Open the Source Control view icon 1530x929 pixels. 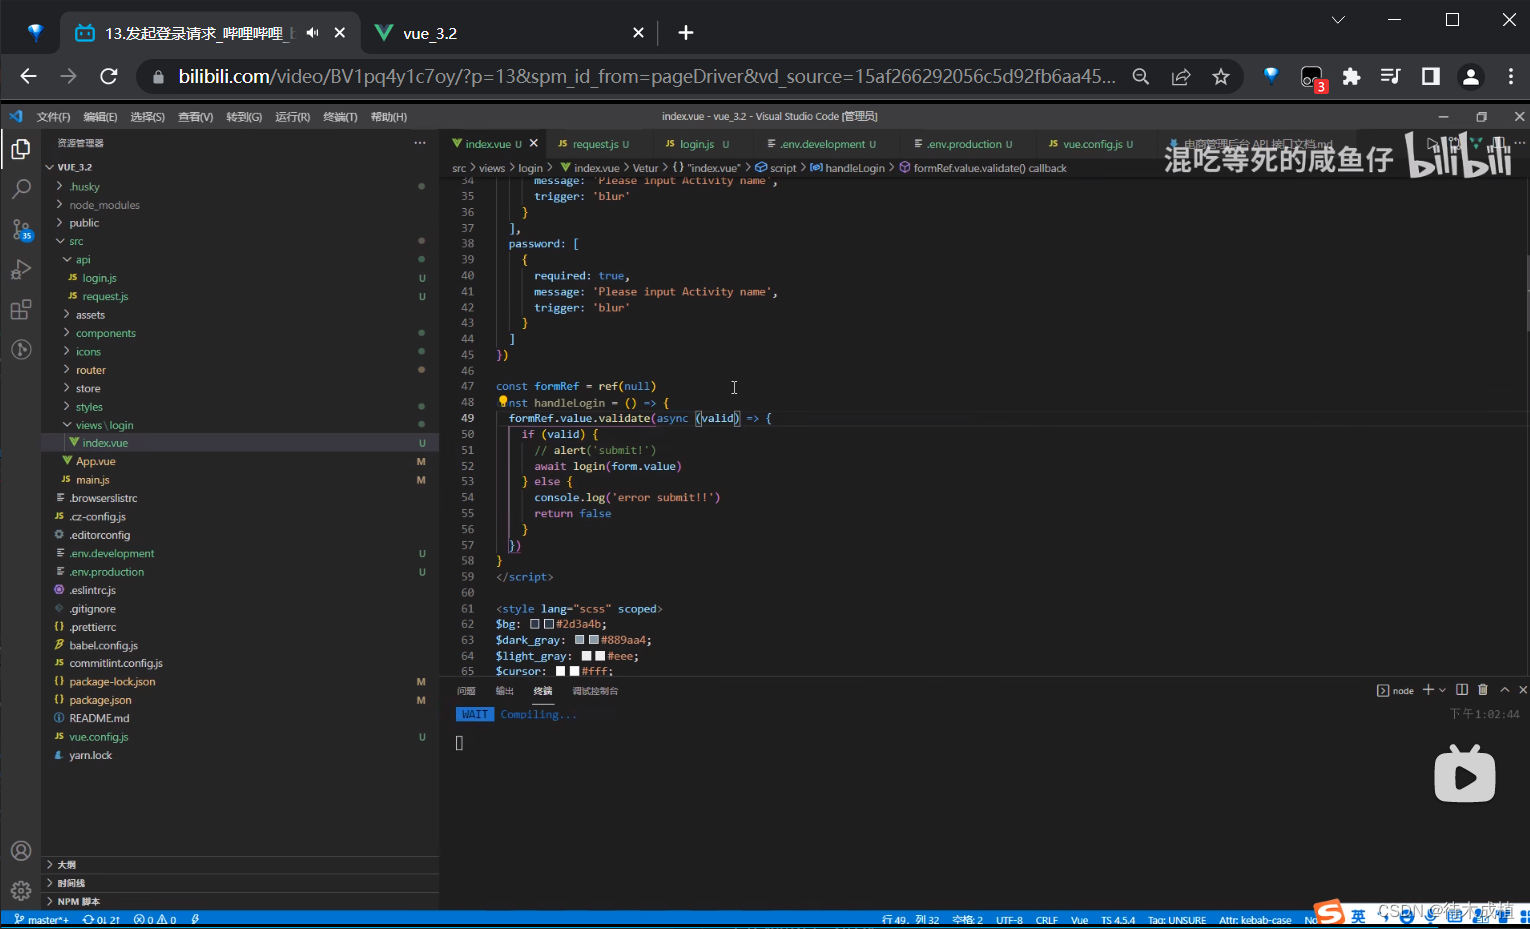(20, 230)
